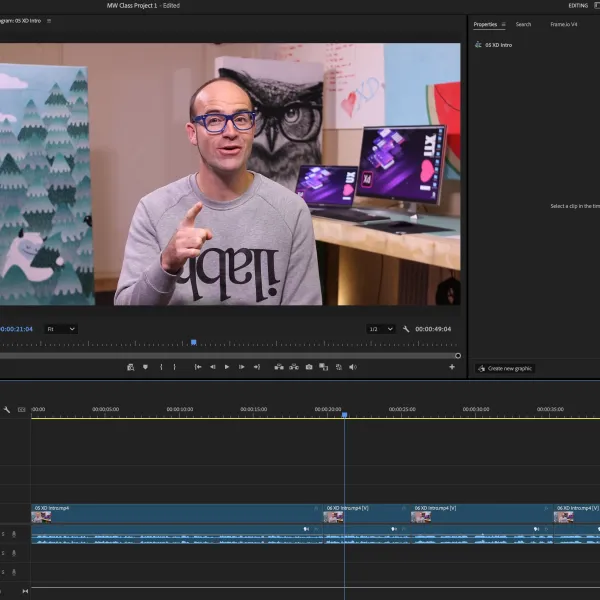The width and height of the screenshot is (600, 600).
Task: Click the Toggle Proxies icon
Action: [x=339, y=367]
